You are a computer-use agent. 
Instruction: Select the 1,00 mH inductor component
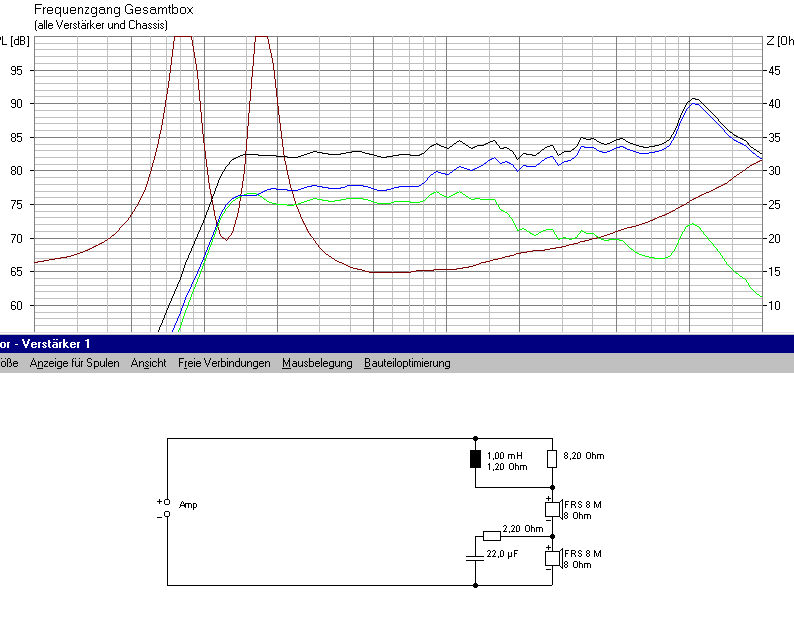[475, 459]
